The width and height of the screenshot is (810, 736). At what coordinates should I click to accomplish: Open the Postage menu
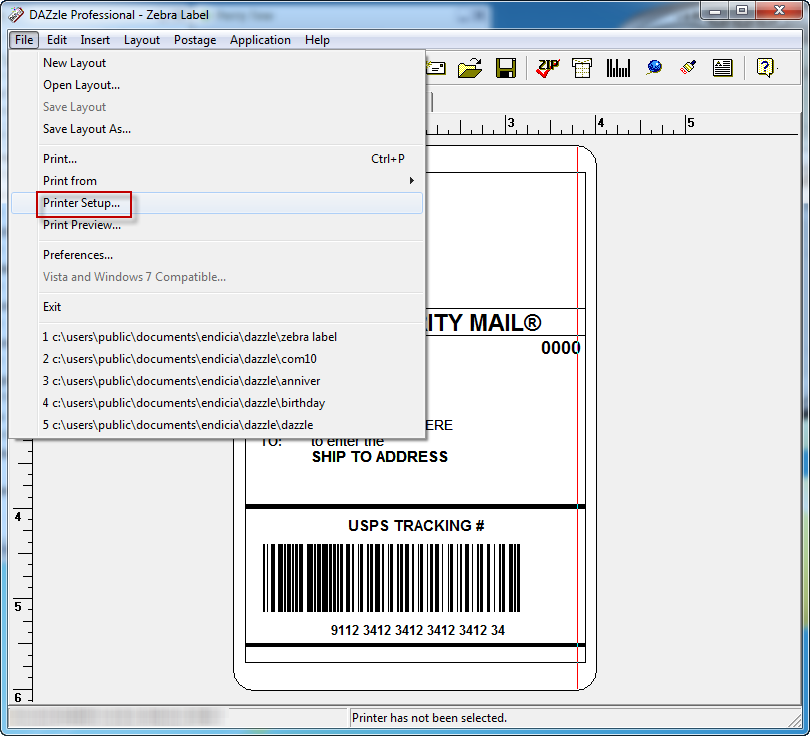pyautogui.click(x=195, y=40)
